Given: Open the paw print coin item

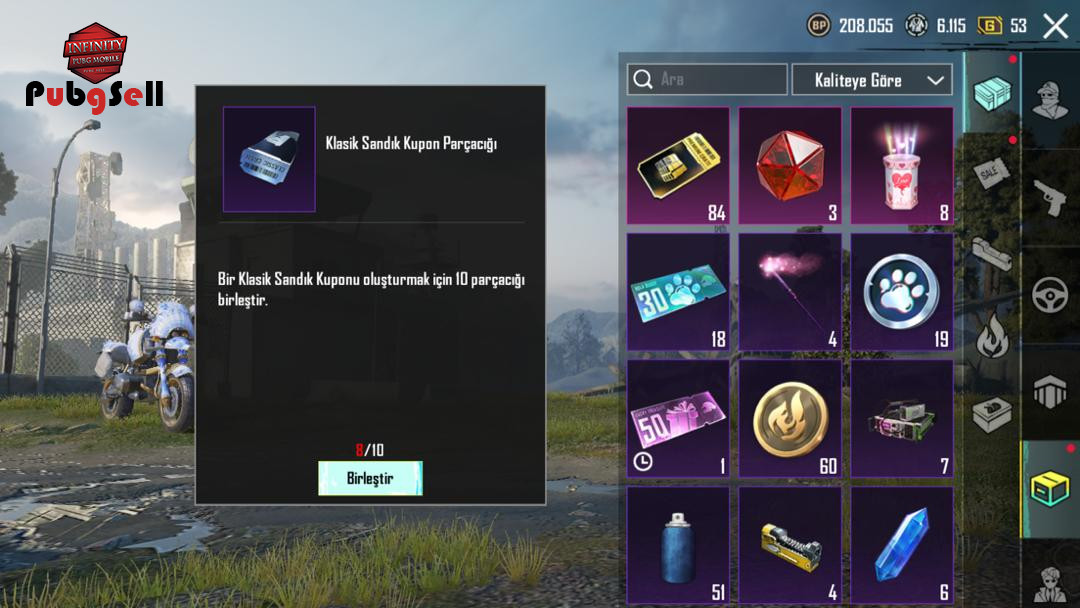Looking at the screenshot, I should (902, 292).
